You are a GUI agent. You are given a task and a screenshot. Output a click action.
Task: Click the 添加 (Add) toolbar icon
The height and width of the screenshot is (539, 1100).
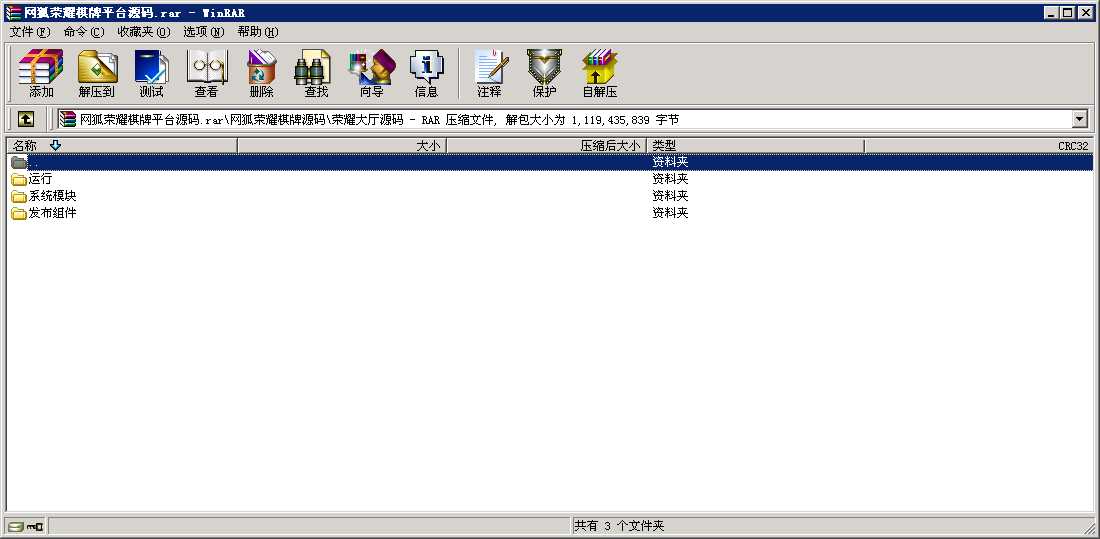41,73
